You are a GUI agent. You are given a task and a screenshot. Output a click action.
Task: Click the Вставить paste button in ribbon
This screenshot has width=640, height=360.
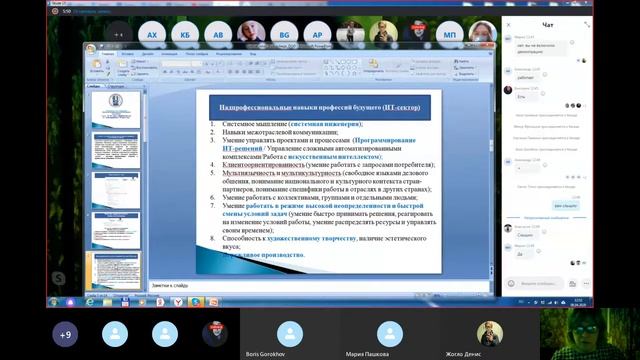coord(97,67)
